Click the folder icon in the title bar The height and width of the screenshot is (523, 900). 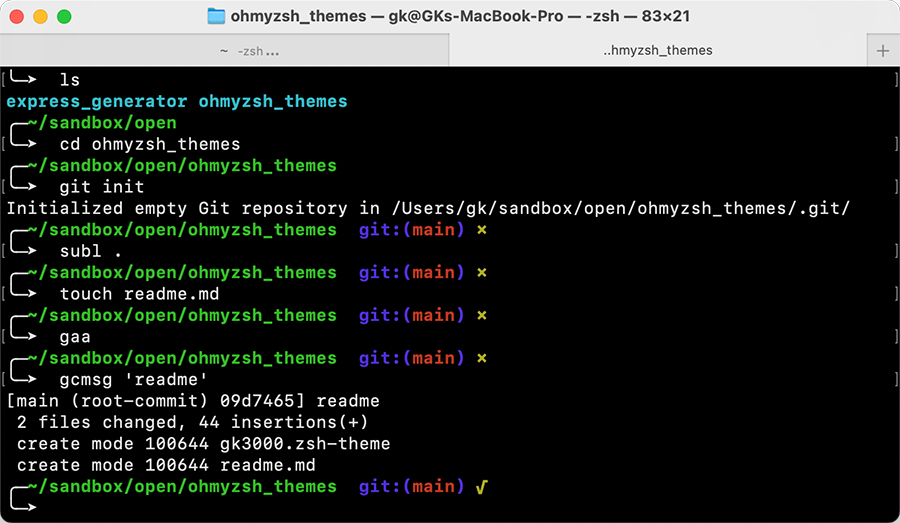[215, 16]
